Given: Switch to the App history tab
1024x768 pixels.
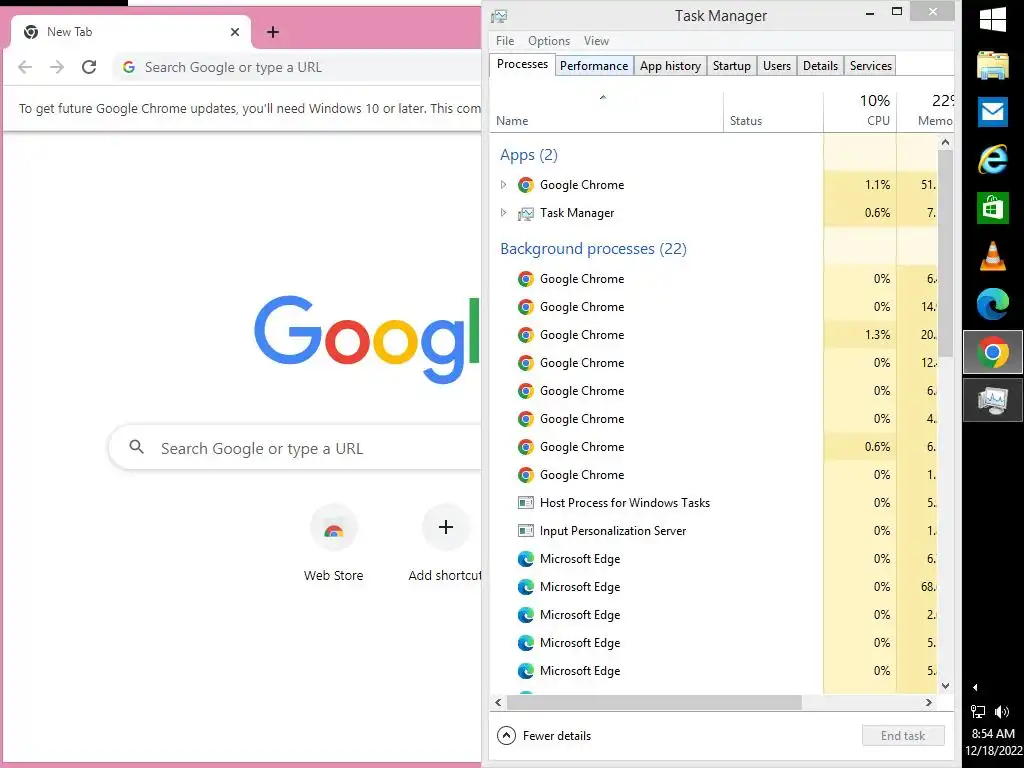Looking at the screenshot, I should 670,66.
